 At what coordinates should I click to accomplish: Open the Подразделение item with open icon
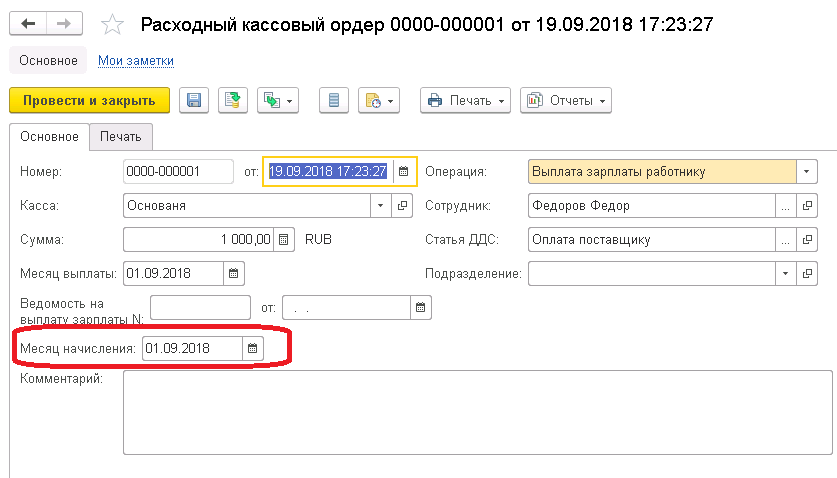(807, 273)
